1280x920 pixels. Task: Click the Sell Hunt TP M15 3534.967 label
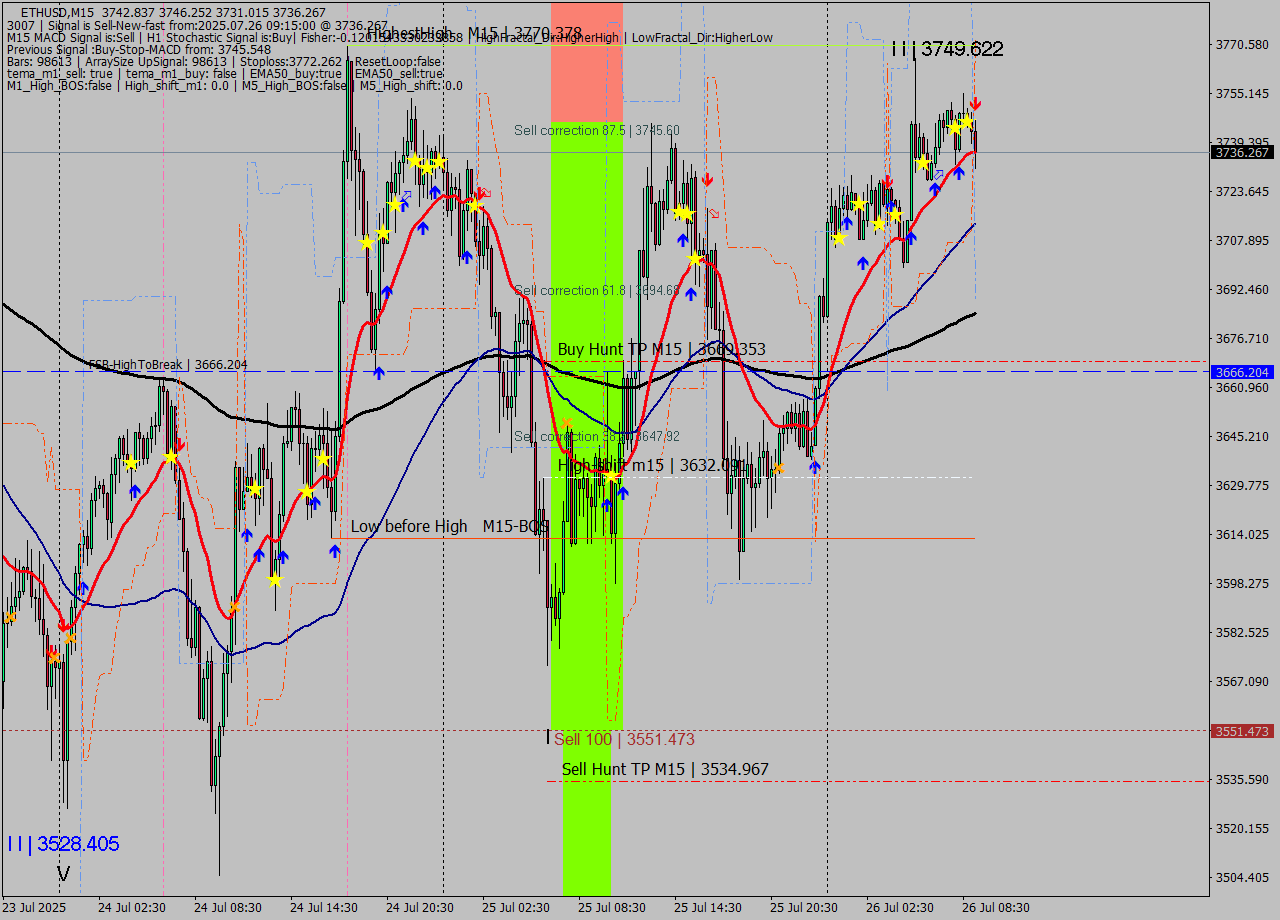pos(665,770)
